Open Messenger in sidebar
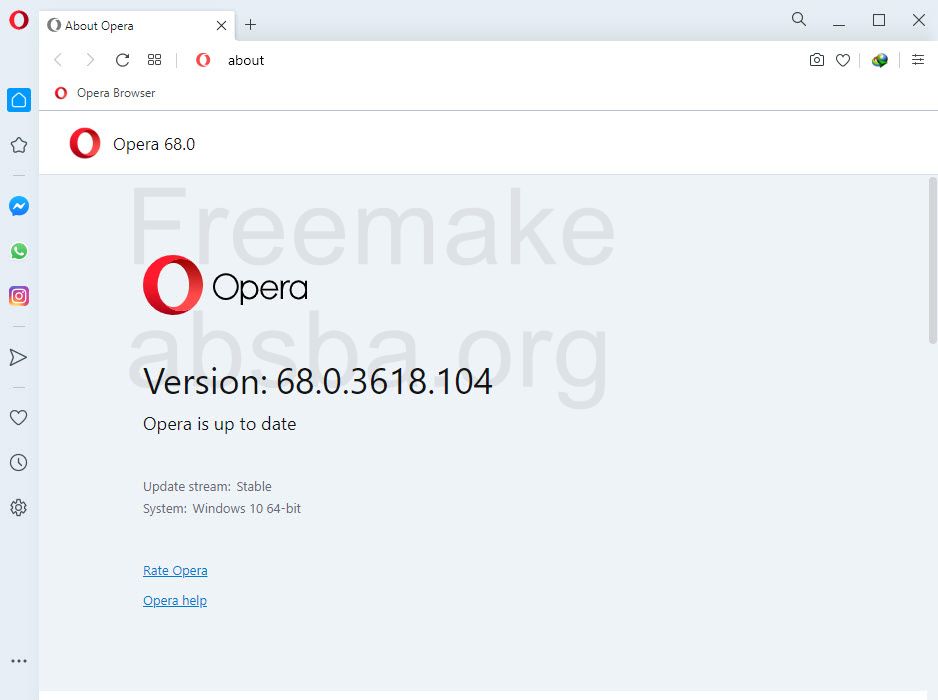 point(19,206)
